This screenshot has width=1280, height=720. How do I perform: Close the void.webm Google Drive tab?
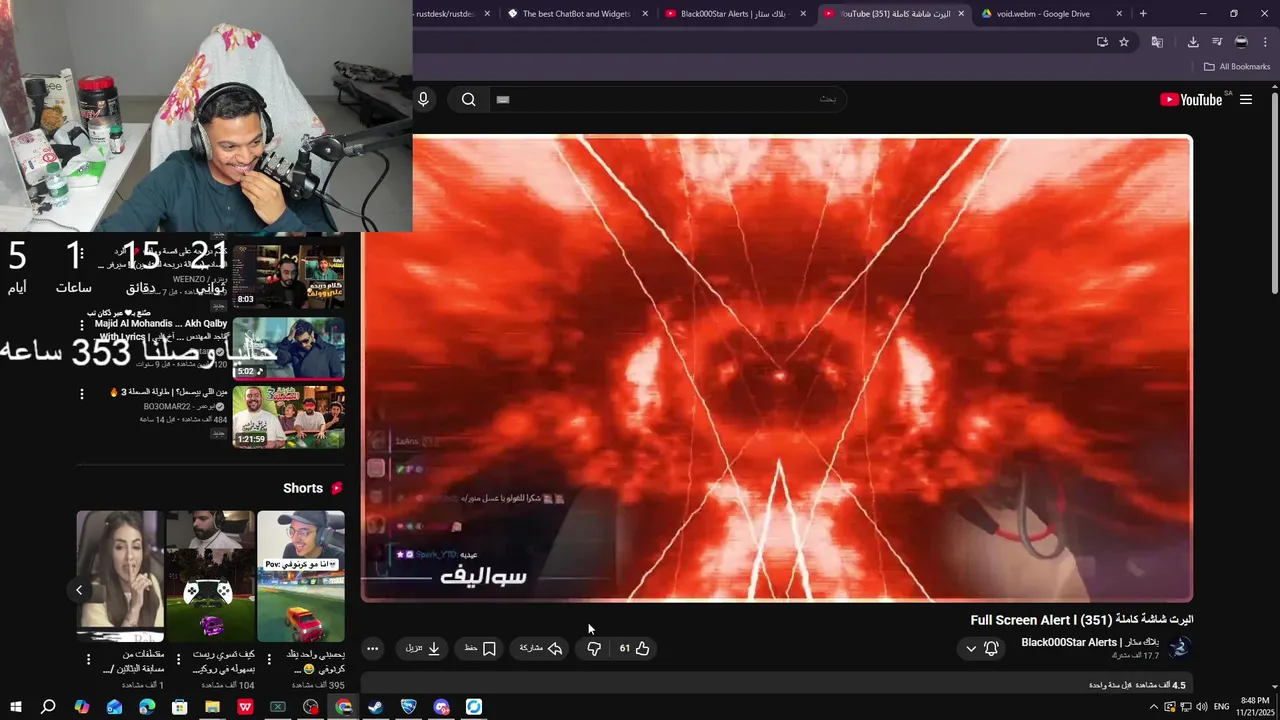(1119, 14)
